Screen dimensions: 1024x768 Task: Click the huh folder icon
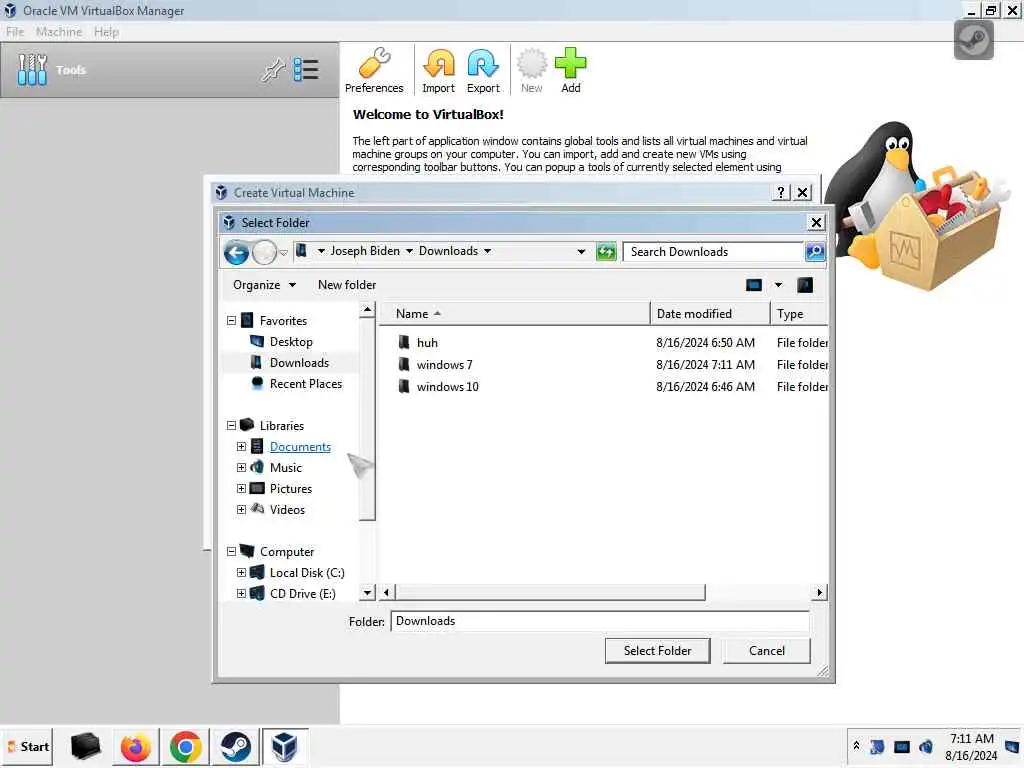(x=404, y=342)
